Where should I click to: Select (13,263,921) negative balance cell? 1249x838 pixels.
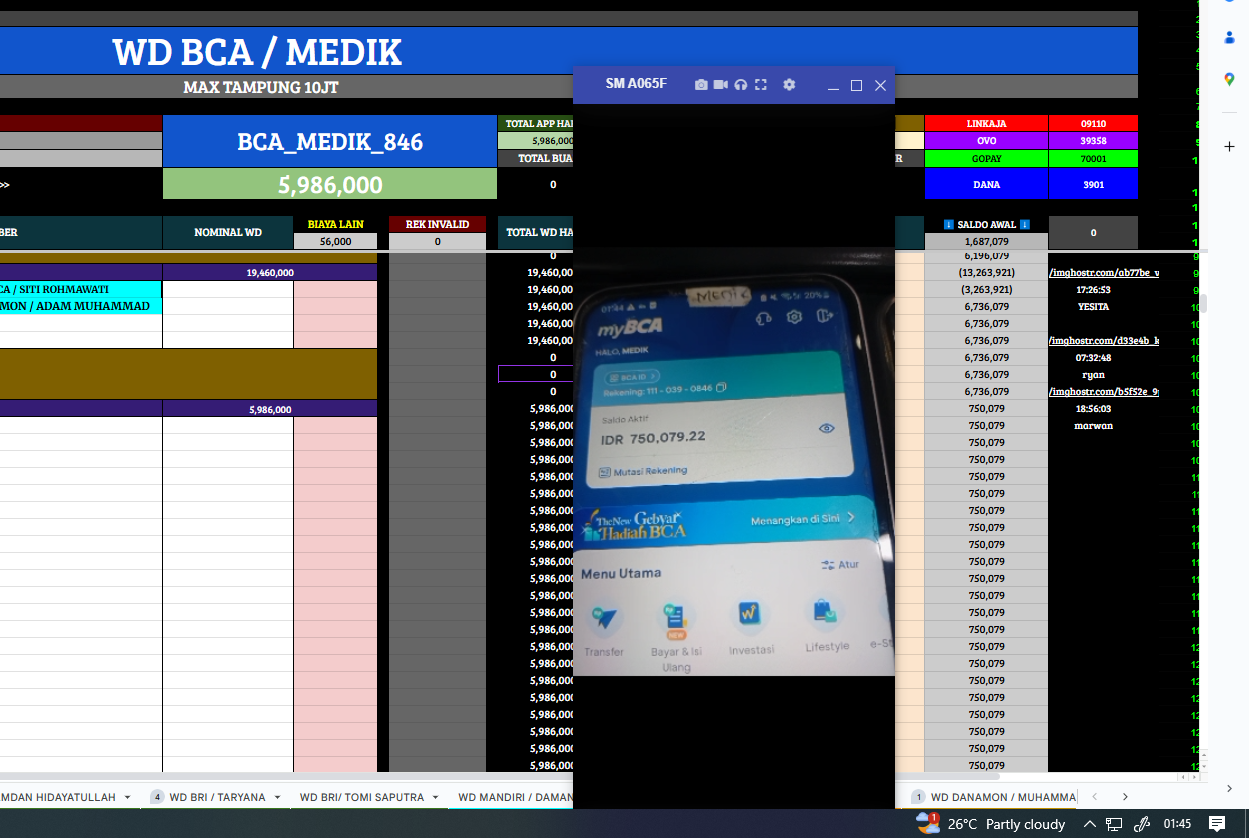click(986, 273)
